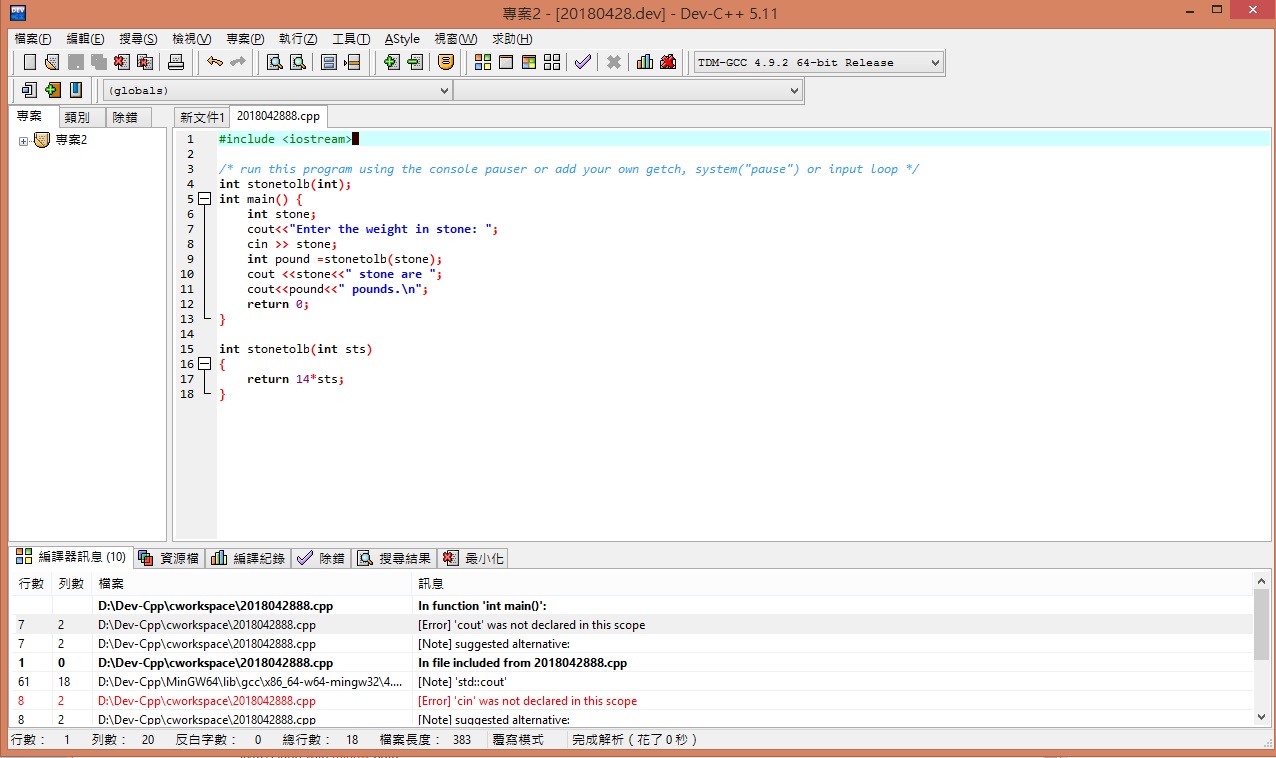Click the Compile icon with four colored squares

[483, 62]
